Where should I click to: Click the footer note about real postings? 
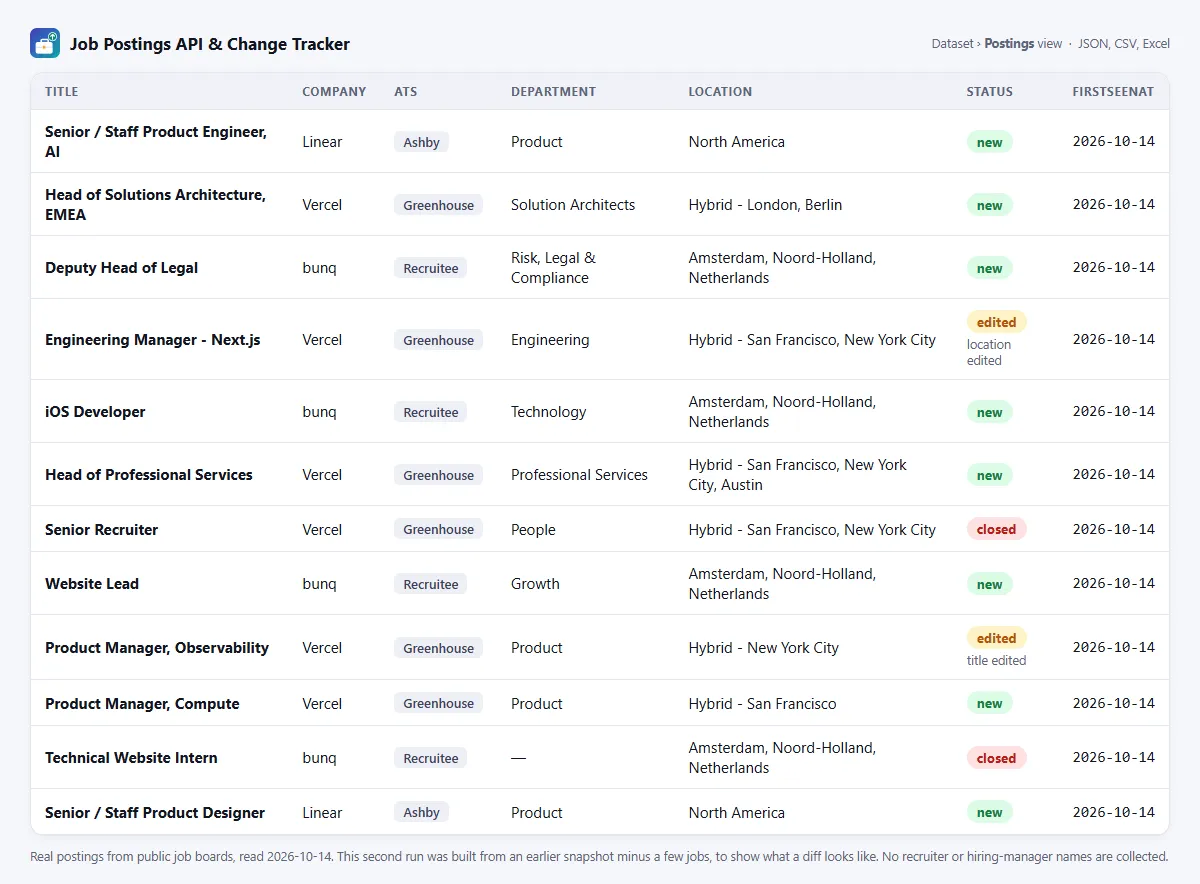599,857
